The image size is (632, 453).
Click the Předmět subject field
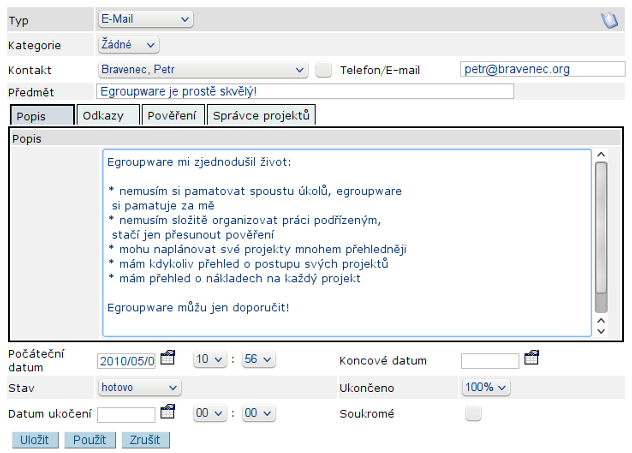click(x=305, y=91)
